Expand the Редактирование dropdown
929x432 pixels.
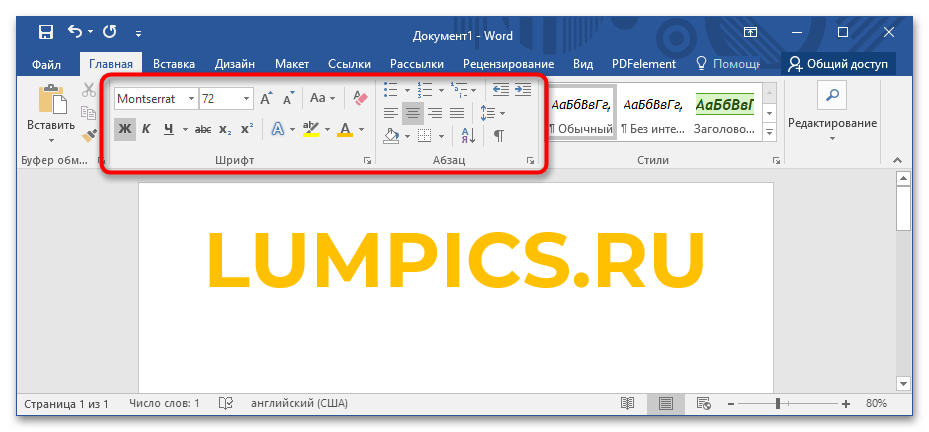pyautogui.click(x=832, y=123)
